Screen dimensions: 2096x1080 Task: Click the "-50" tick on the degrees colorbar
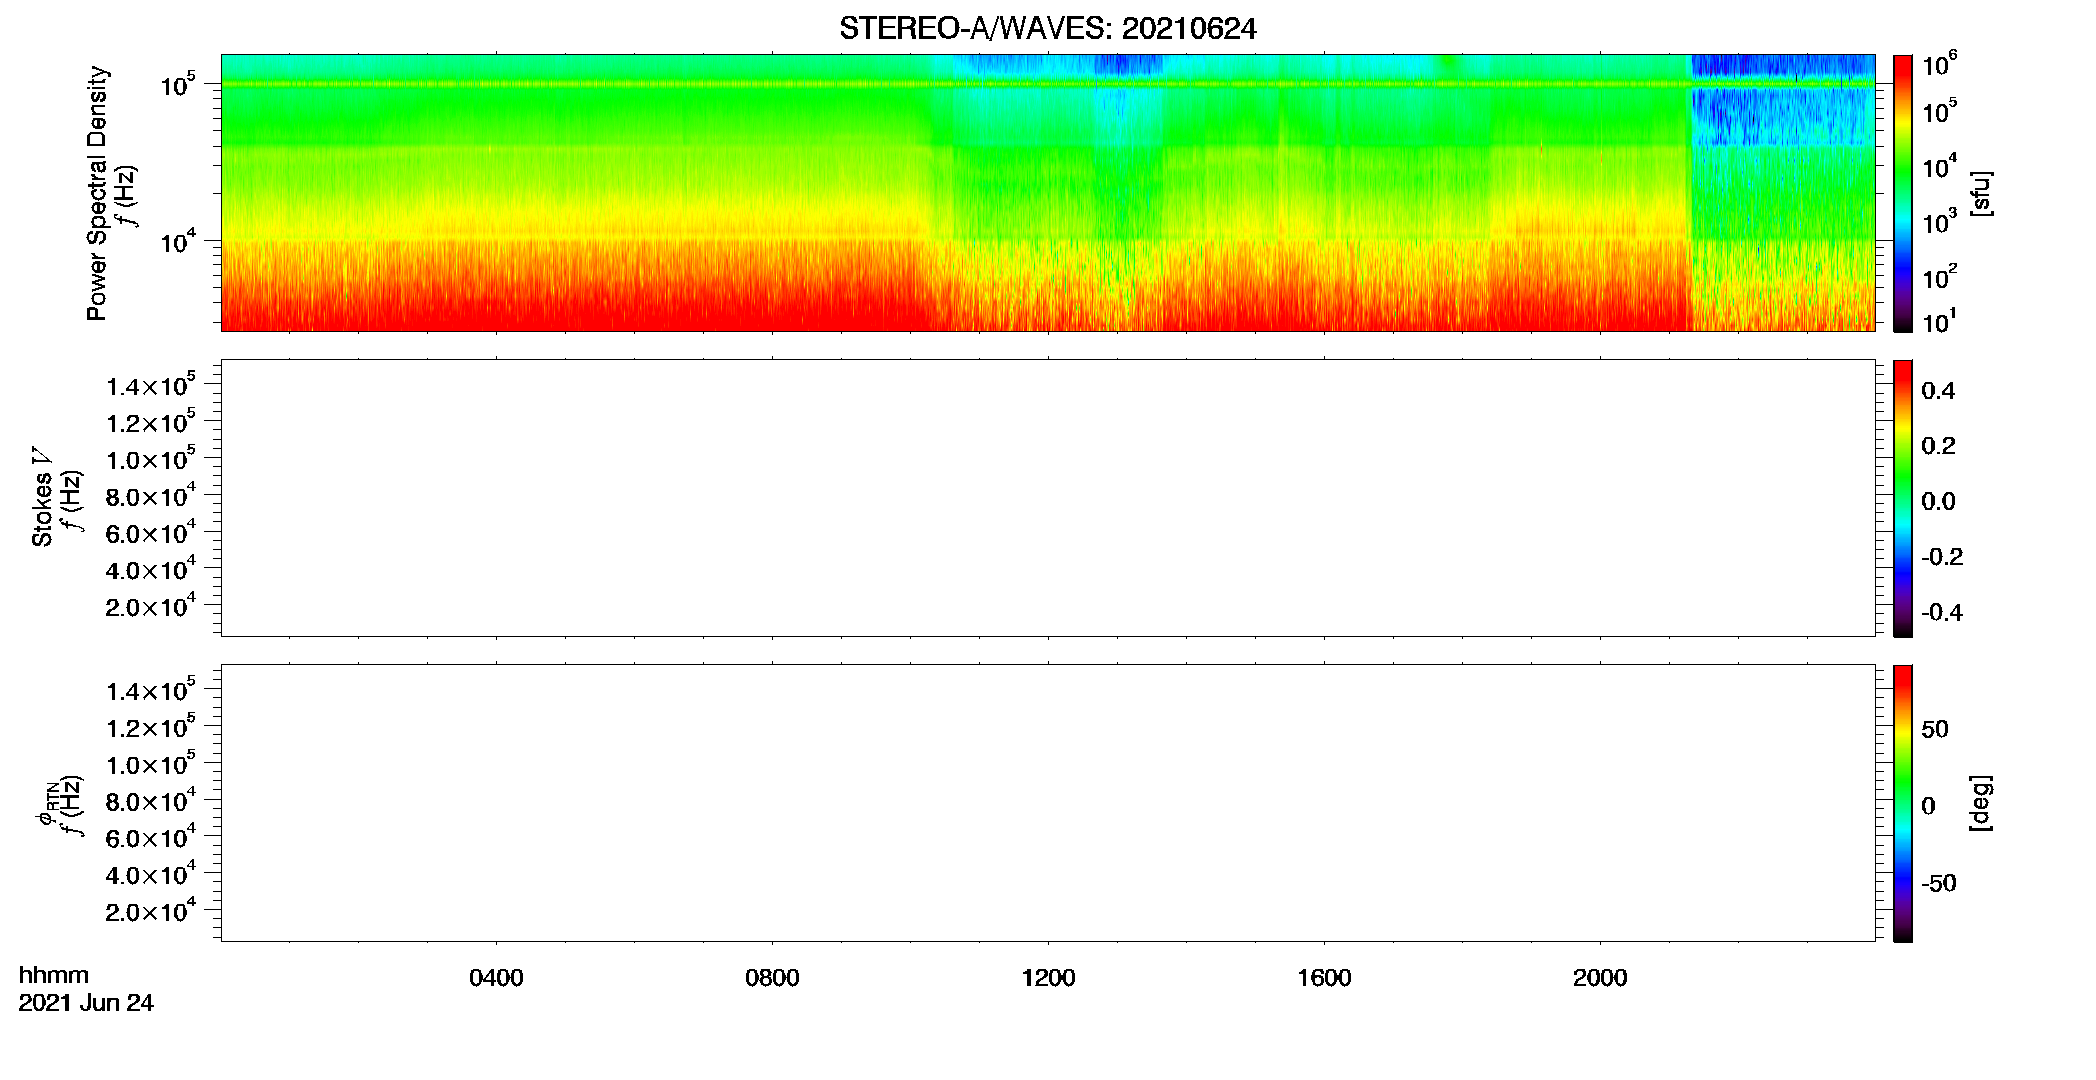[1939, 883]
